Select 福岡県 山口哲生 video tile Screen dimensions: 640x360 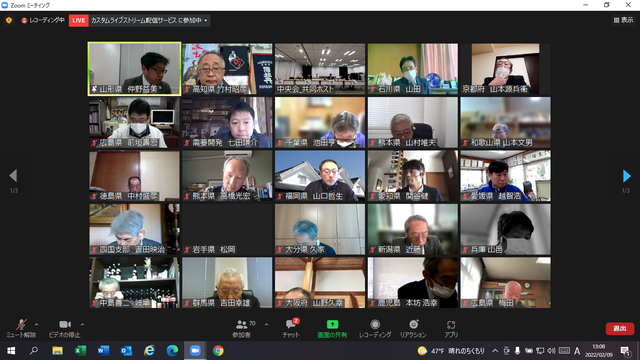[320, 176]
